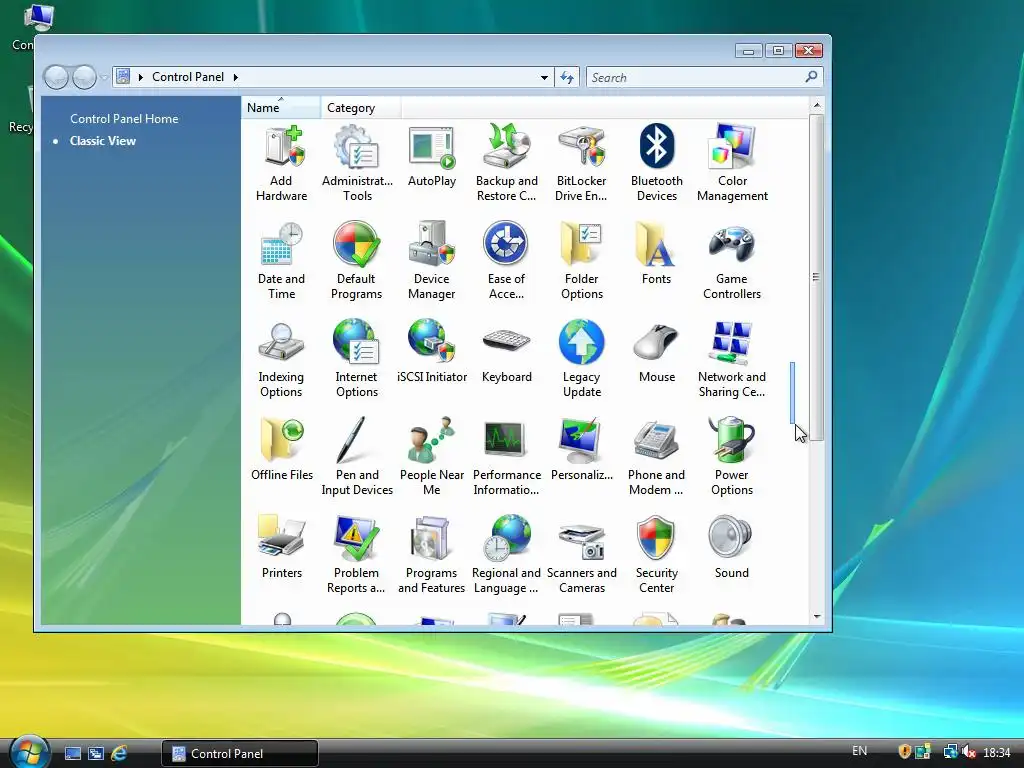Select Classic View in sidebar
Viewport: 1024px width, 768px height.
click(x=103, y=141)
